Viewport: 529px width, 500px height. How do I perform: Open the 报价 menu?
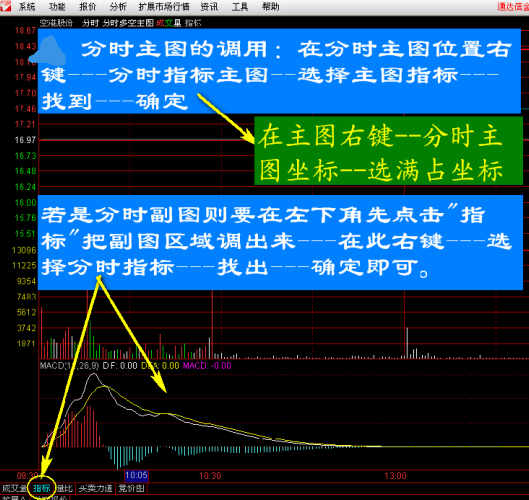(x=88, y=7)
